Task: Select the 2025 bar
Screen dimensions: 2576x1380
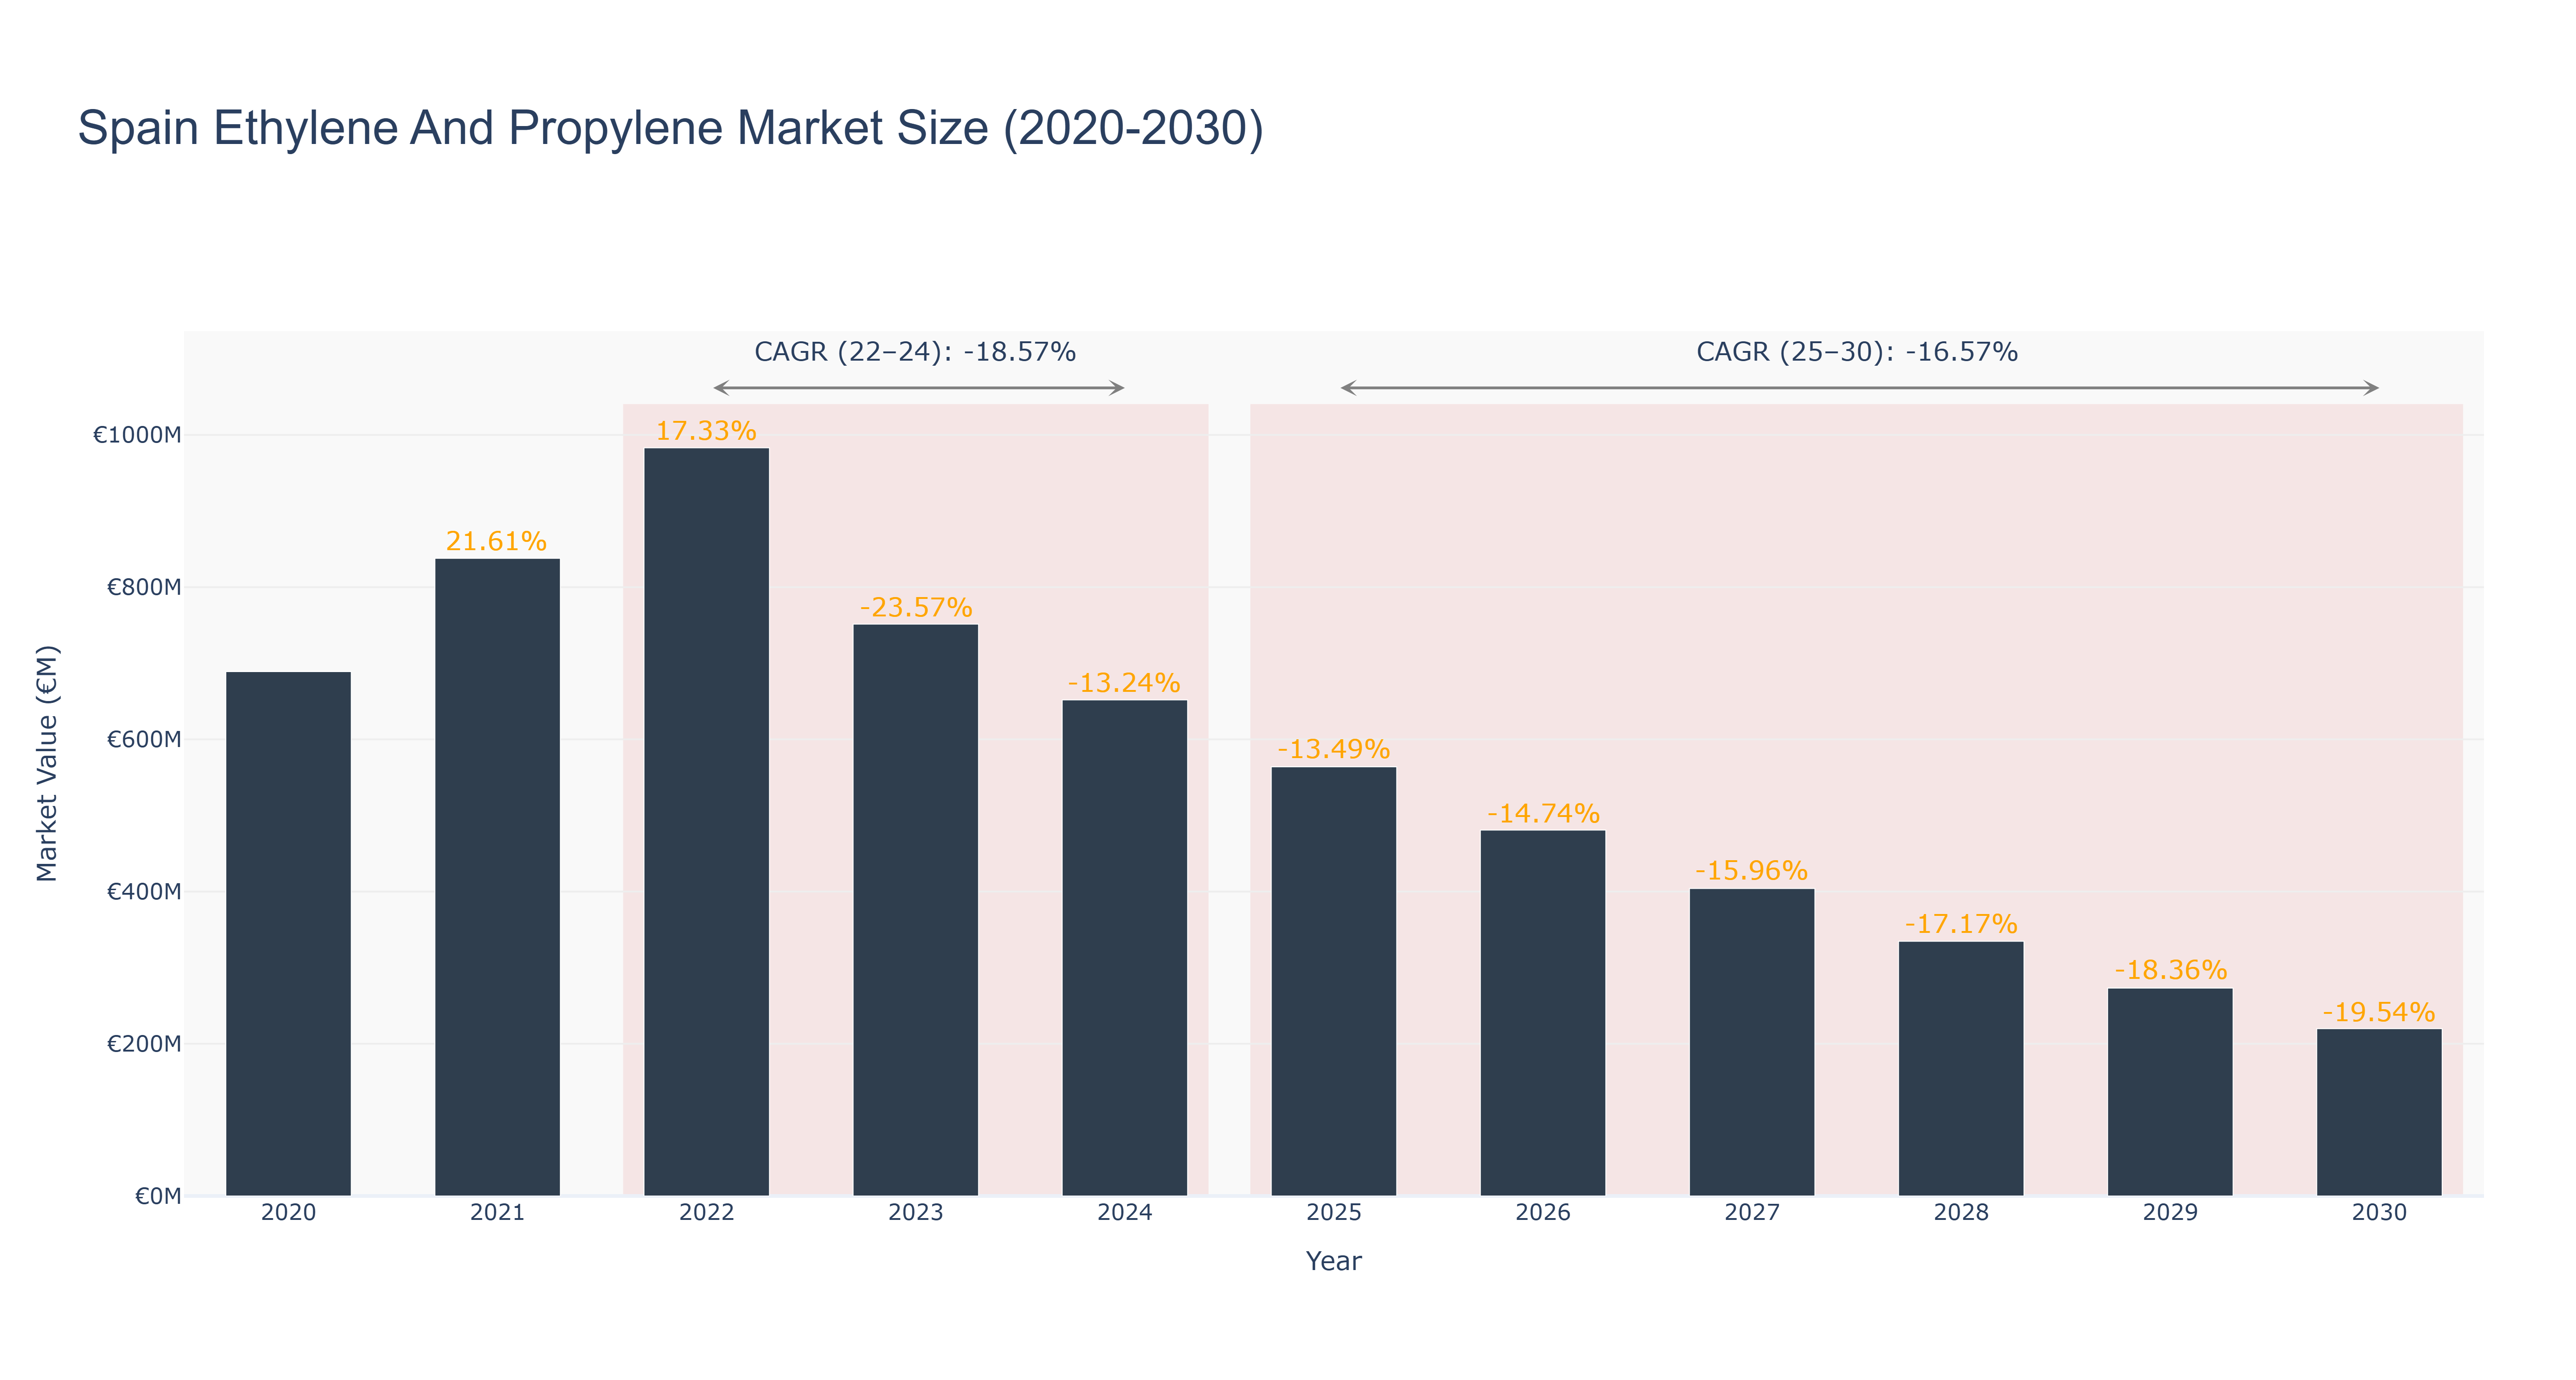Action: (1333, 981)
